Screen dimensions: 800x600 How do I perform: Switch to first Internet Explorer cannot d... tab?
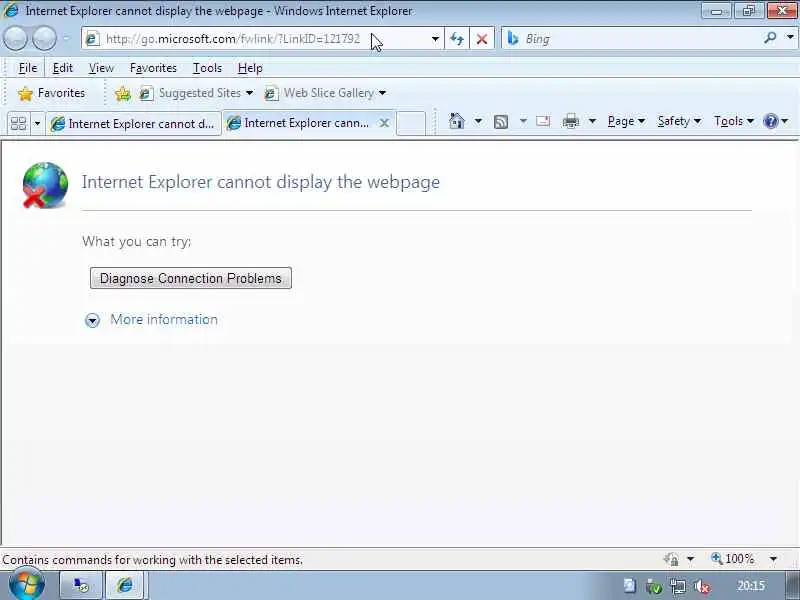coord(134,123)
